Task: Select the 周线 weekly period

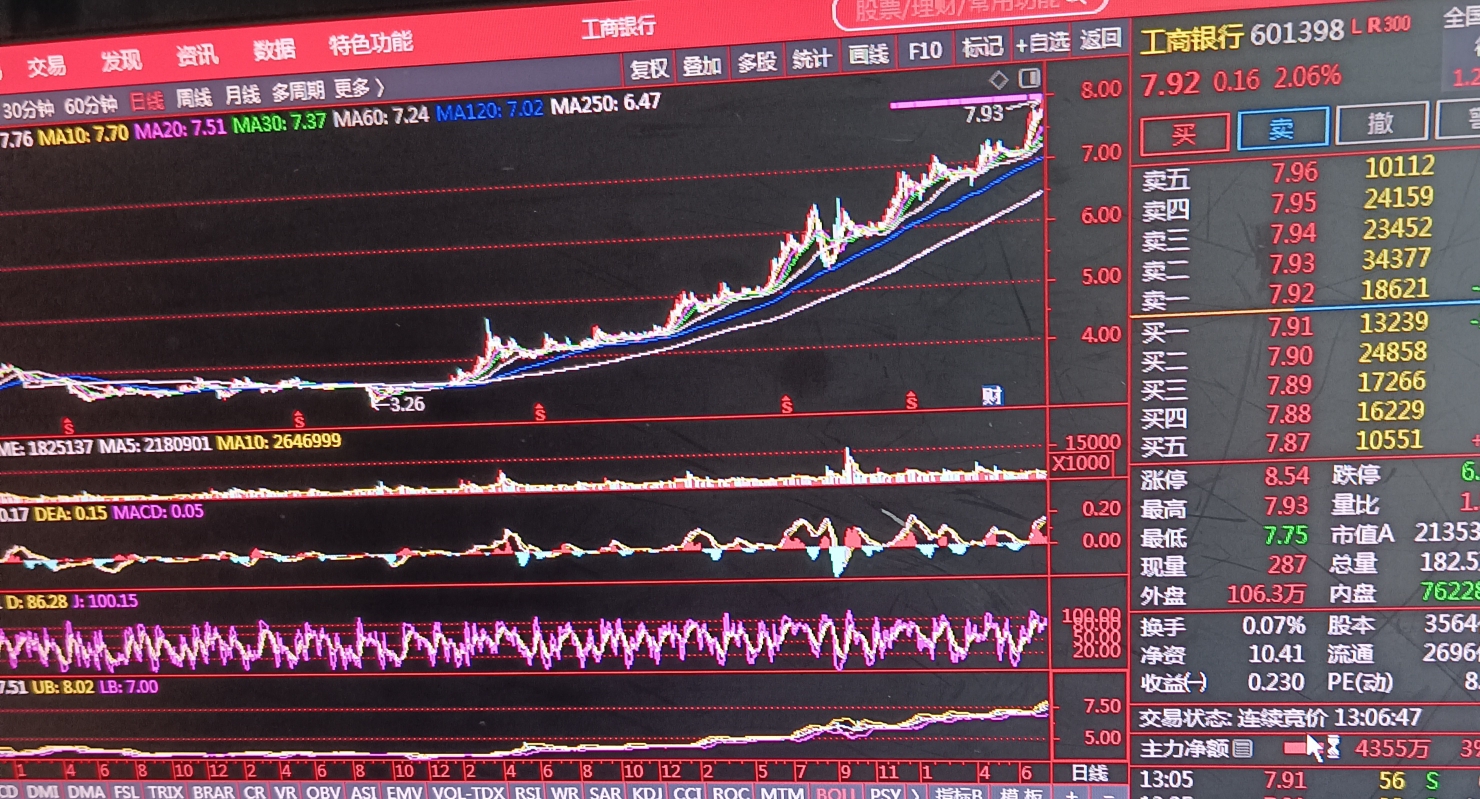Action: point(195,98)
